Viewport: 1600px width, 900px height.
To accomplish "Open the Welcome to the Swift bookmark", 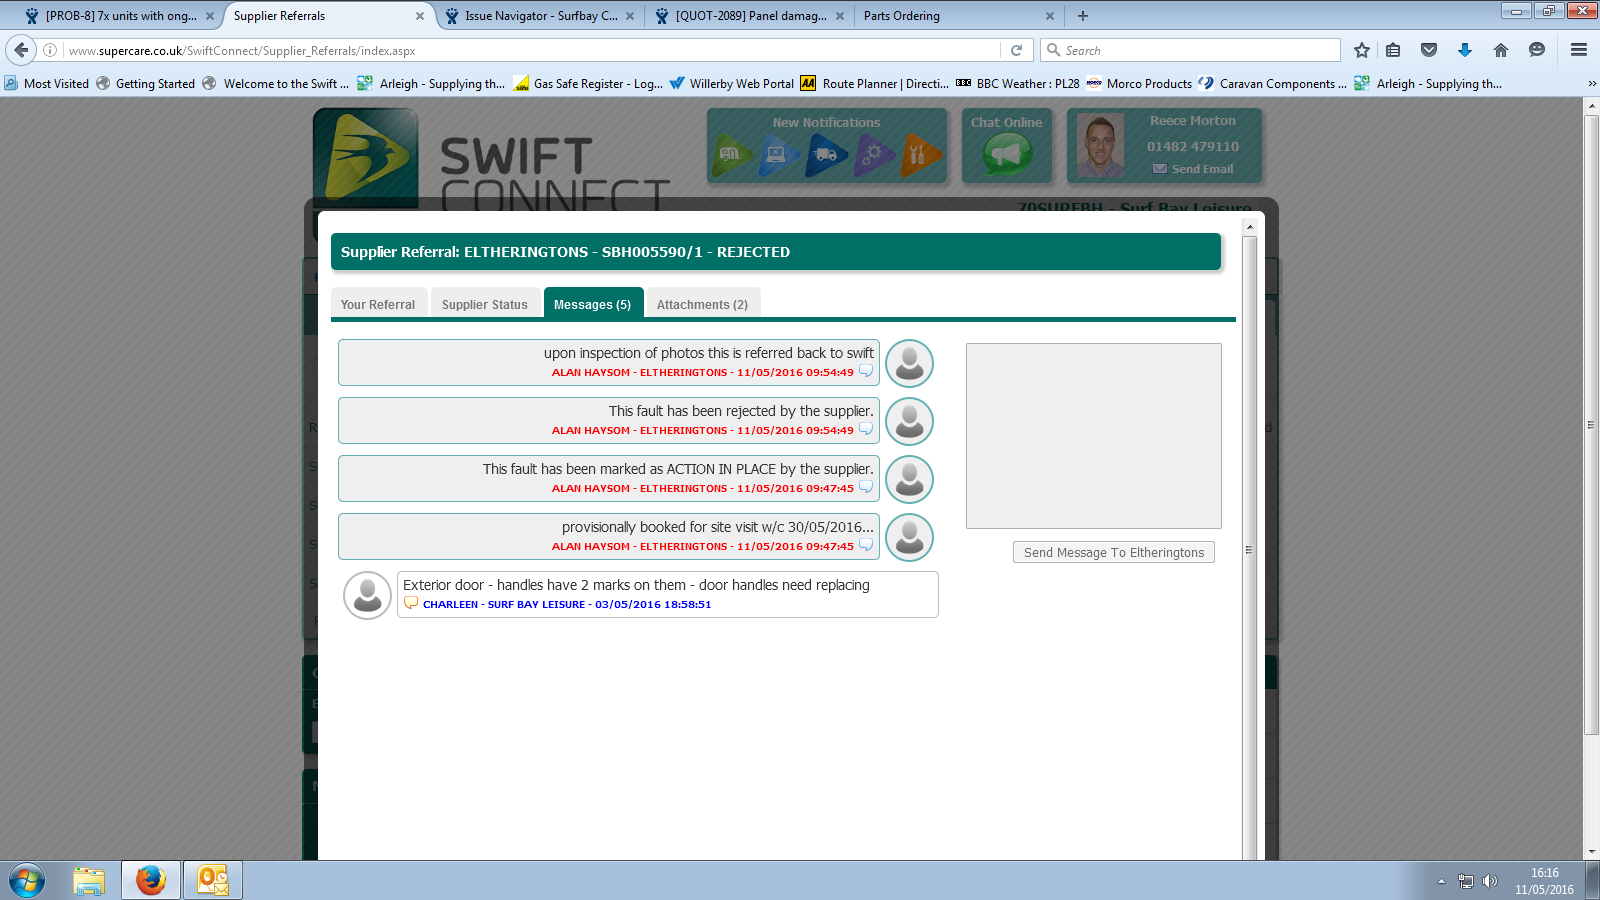I will coord(276,84).
